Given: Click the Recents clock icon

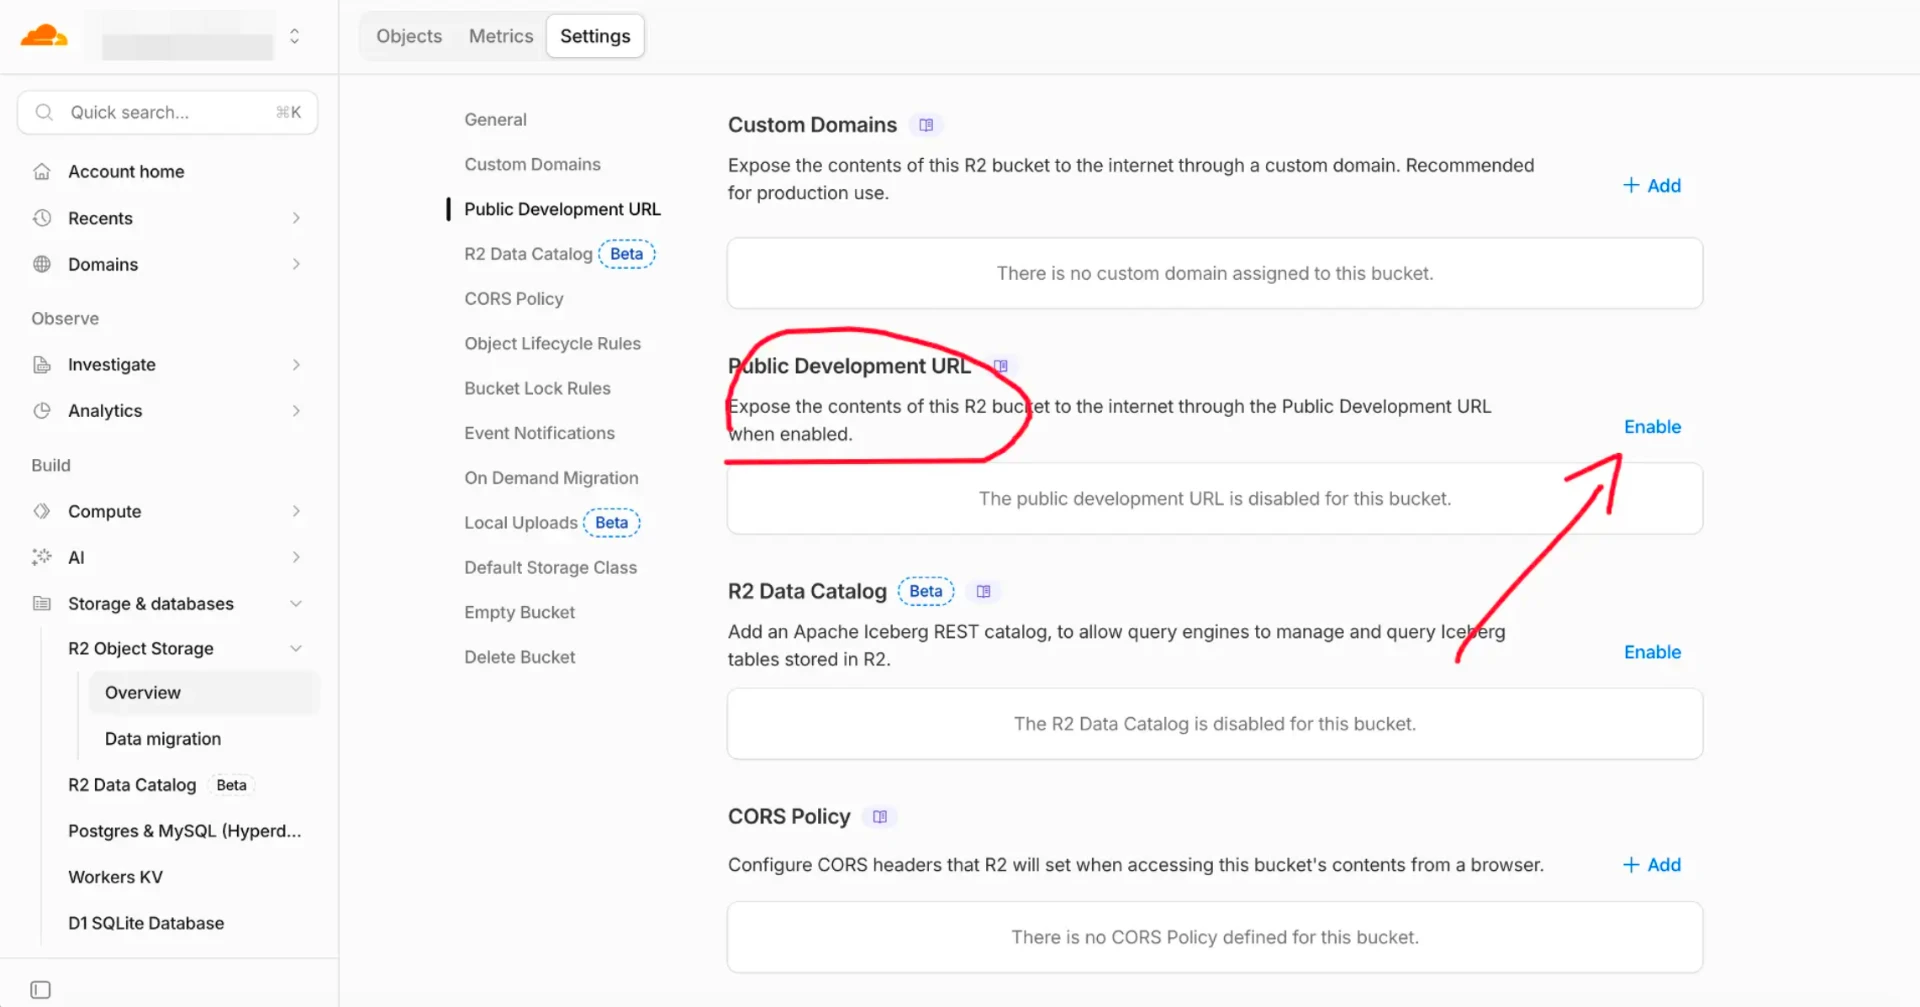Looking at the screenshot, I should pos(42,218).
